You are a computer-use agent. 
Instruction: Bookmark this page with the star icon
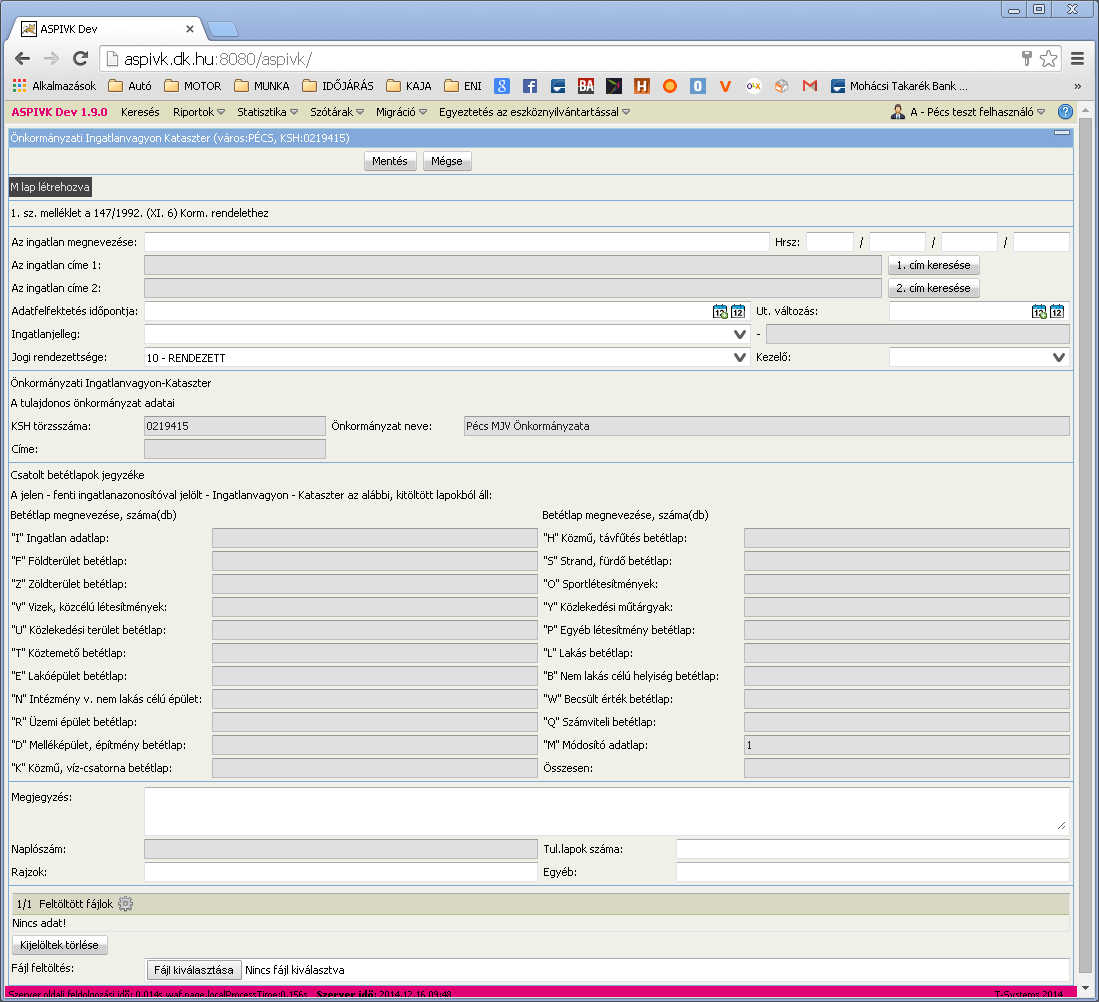pyautogui.click(x=1049, y=59)
